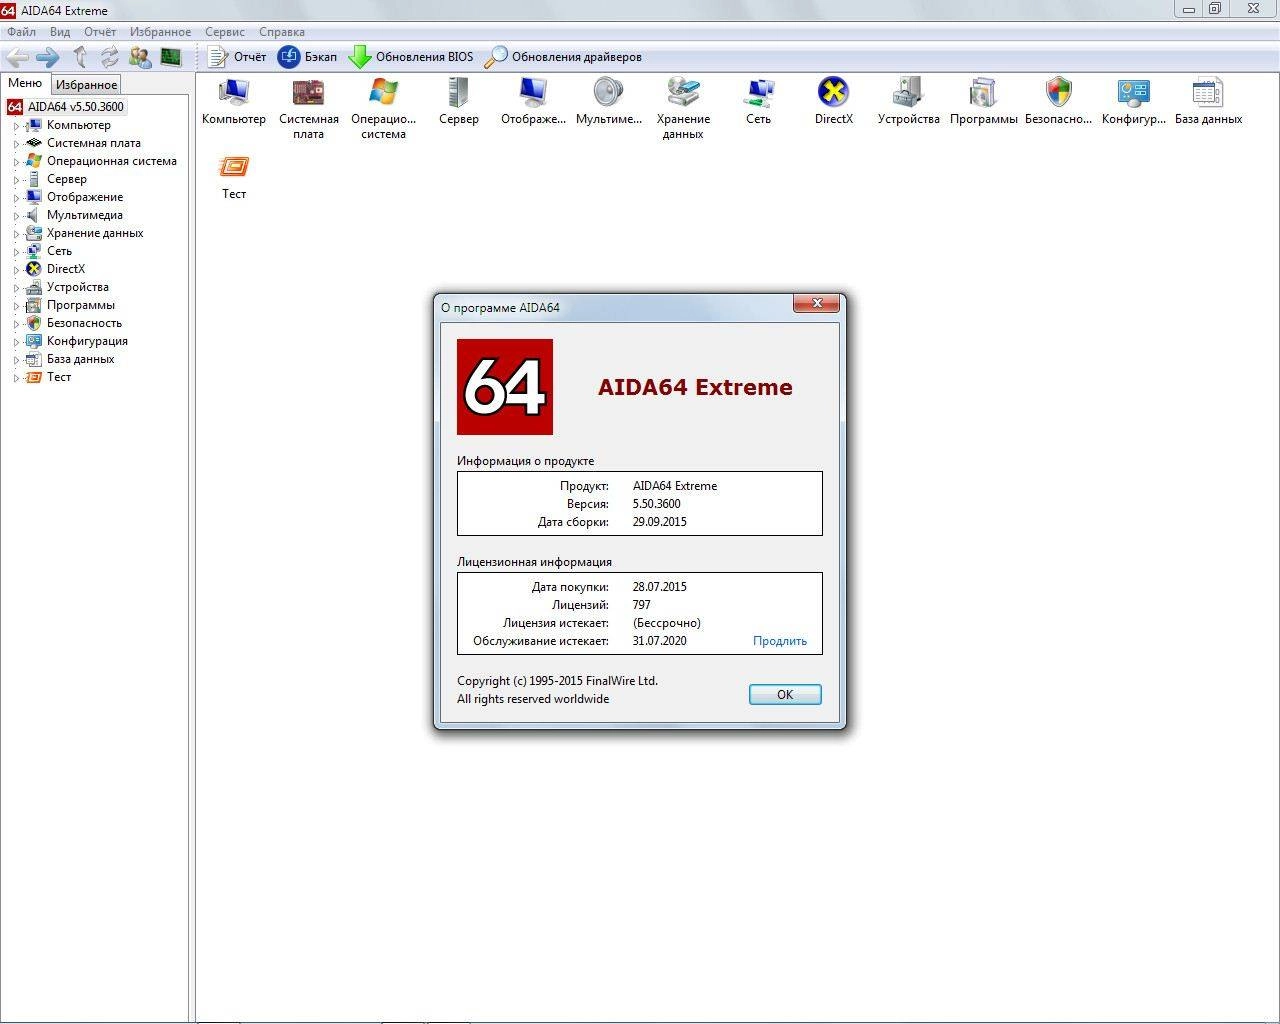The width and height of the screenshot is (1280, 1024).
Task: Click the Refresh toolbar icon
Action: (109, 57)
